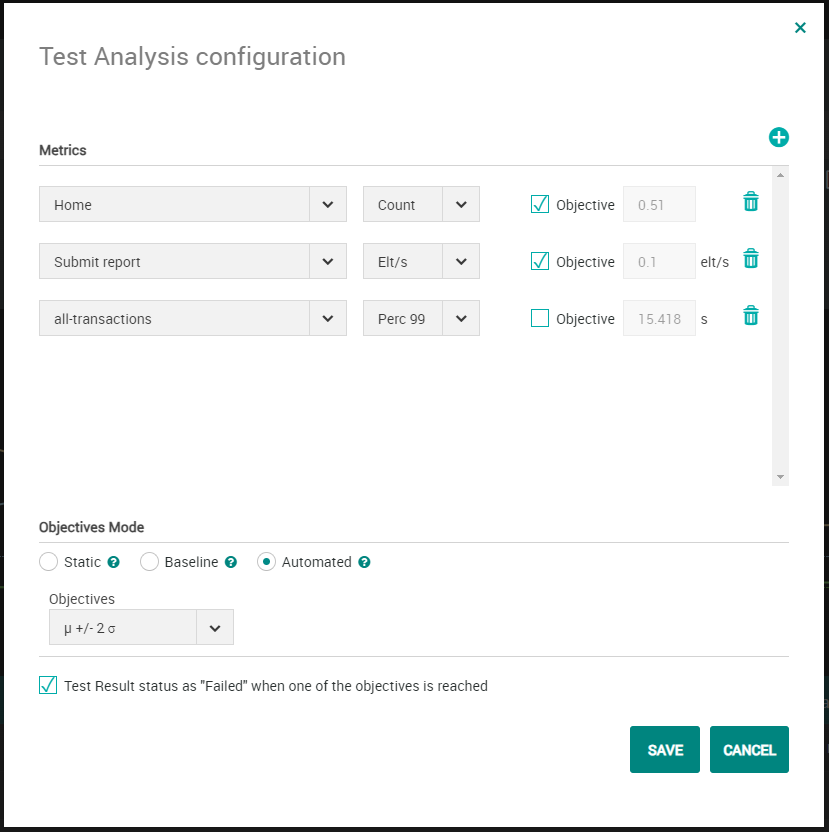Toggle the Test Result status as Failed checkbox
This screenshot has width=829, height=832.
48,685
